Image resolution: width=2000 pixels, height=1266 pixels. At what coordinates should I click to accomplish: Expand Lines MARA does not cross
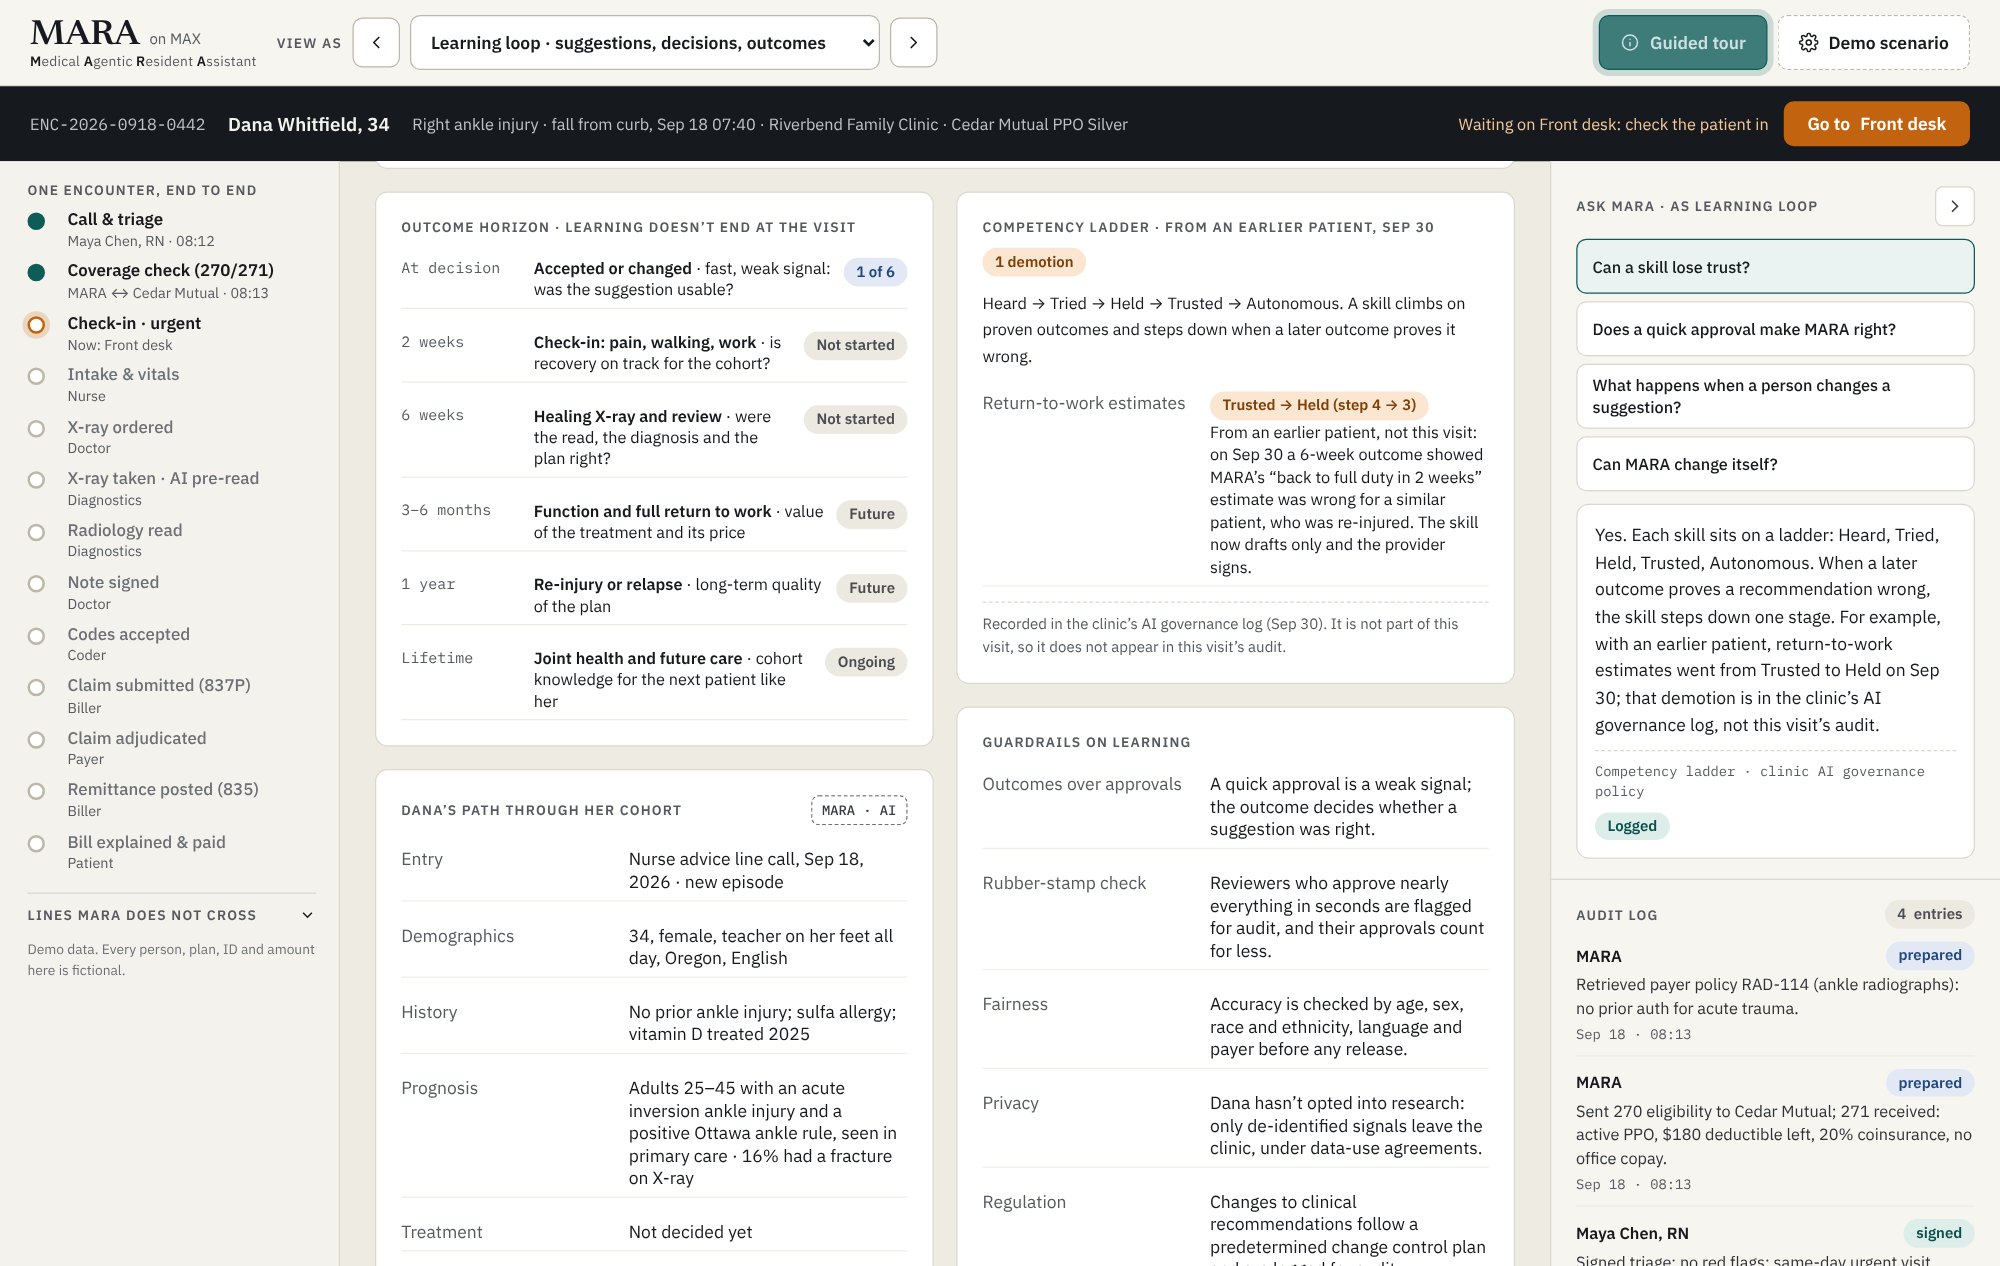coord(171,915)
